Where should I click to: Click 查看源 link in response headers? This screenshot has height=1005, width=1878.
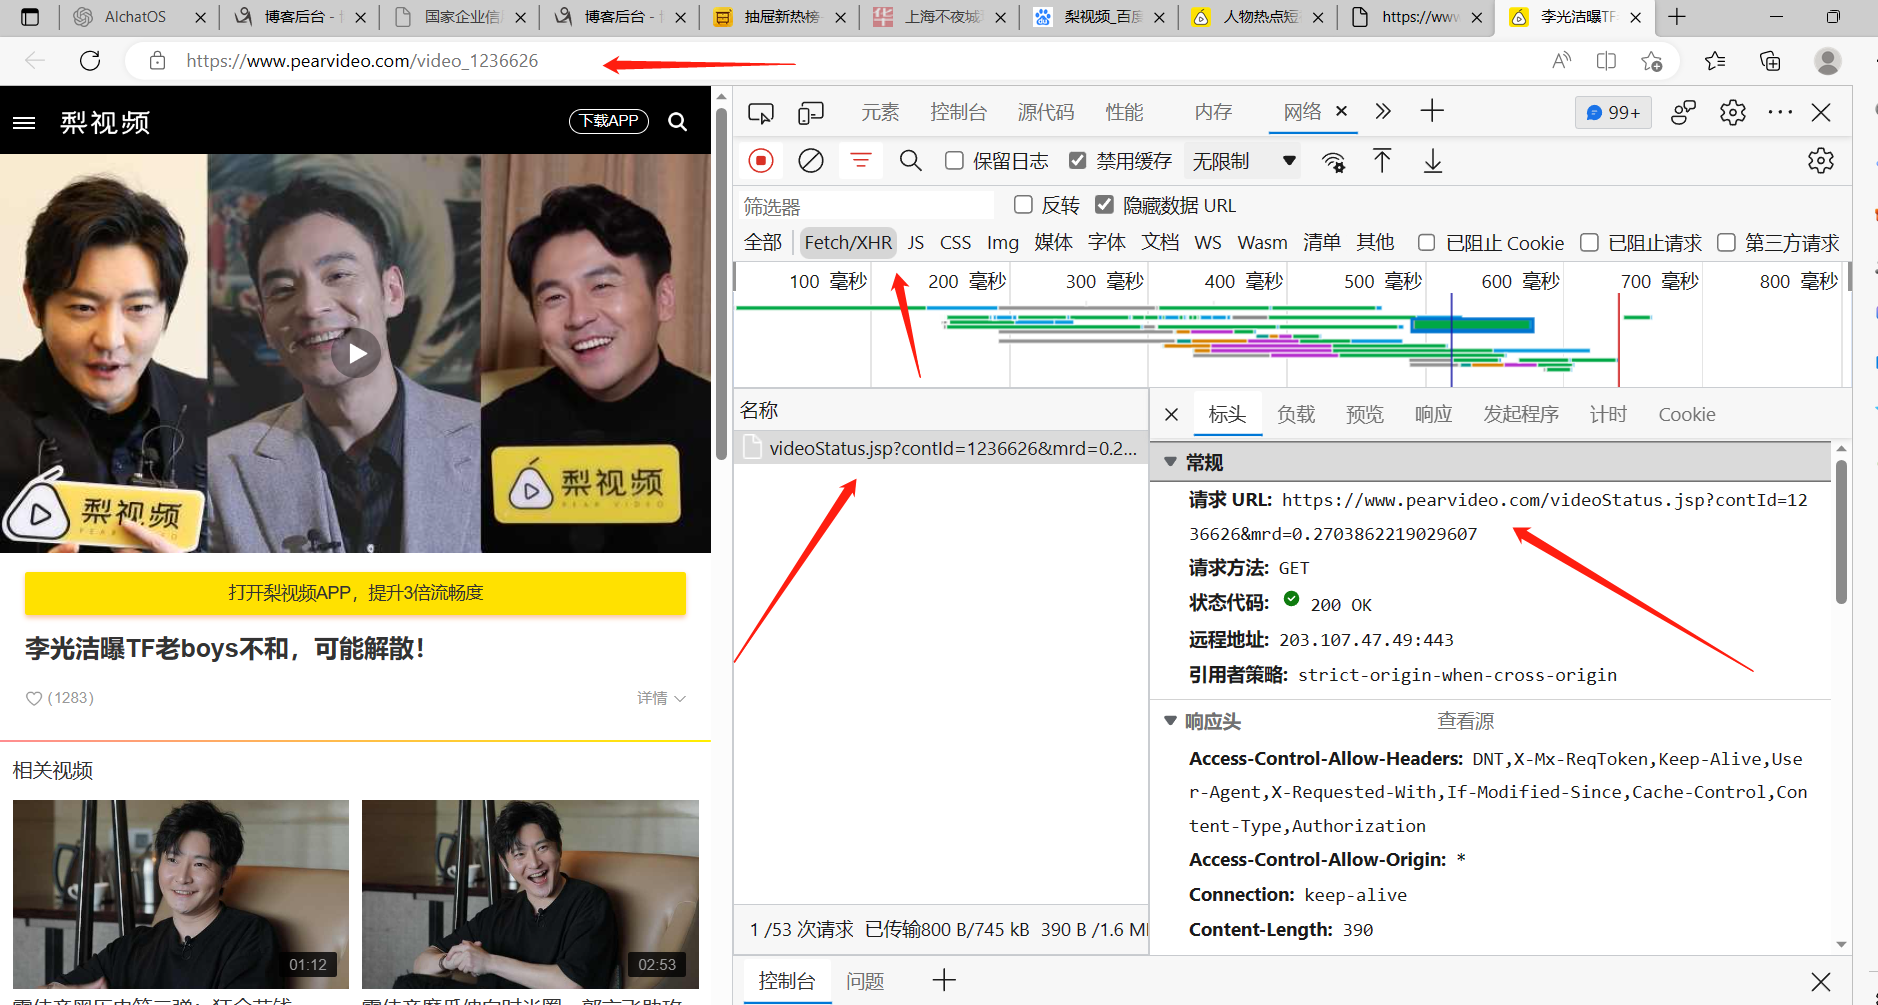tap(1465, 721)
